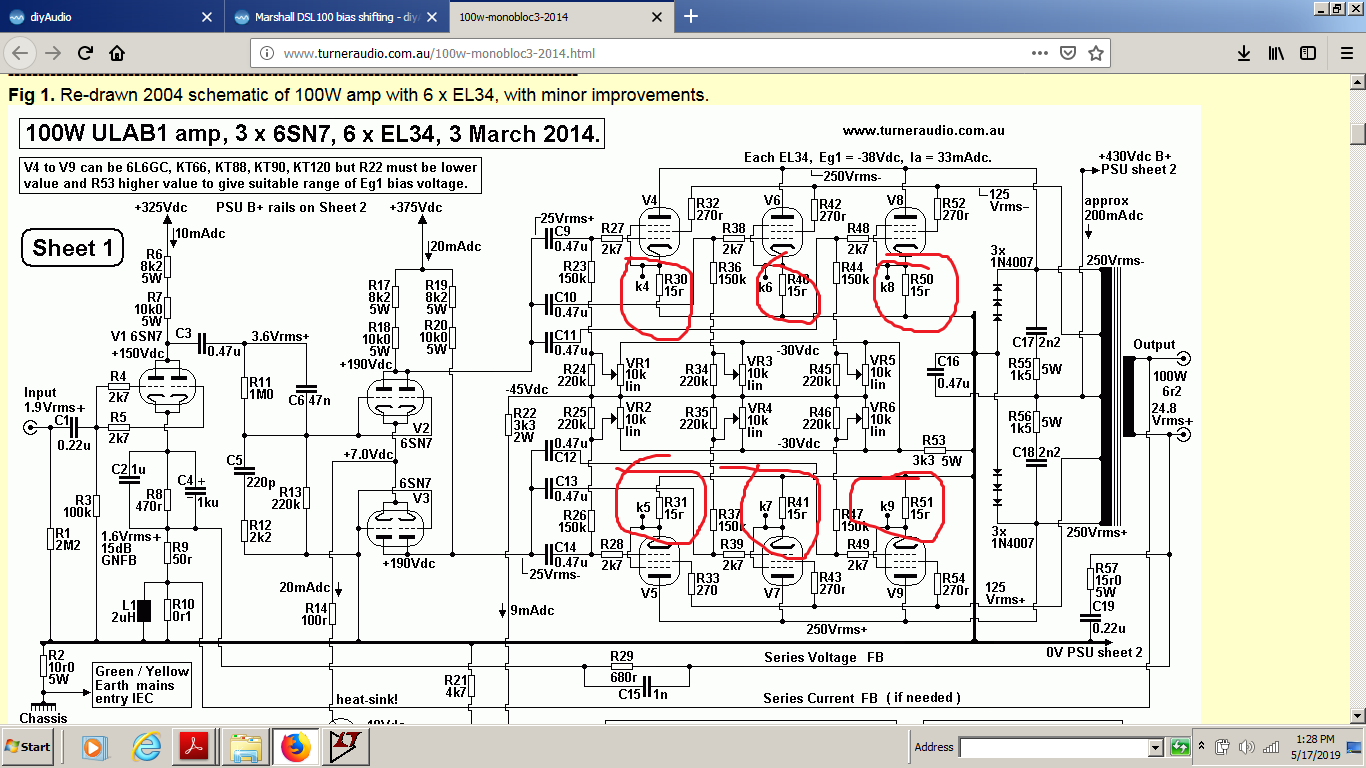
Task: Open Windows Explorer folder in taskbar
Action: [245, 747]
